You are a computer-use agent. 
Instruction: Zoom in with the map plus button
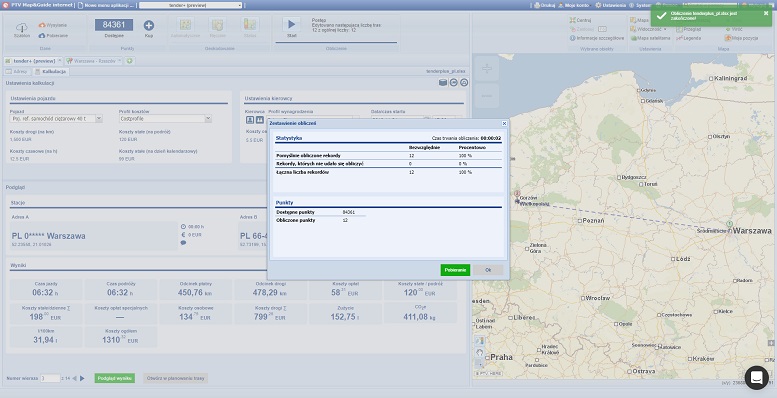click(x=487, y=69)
